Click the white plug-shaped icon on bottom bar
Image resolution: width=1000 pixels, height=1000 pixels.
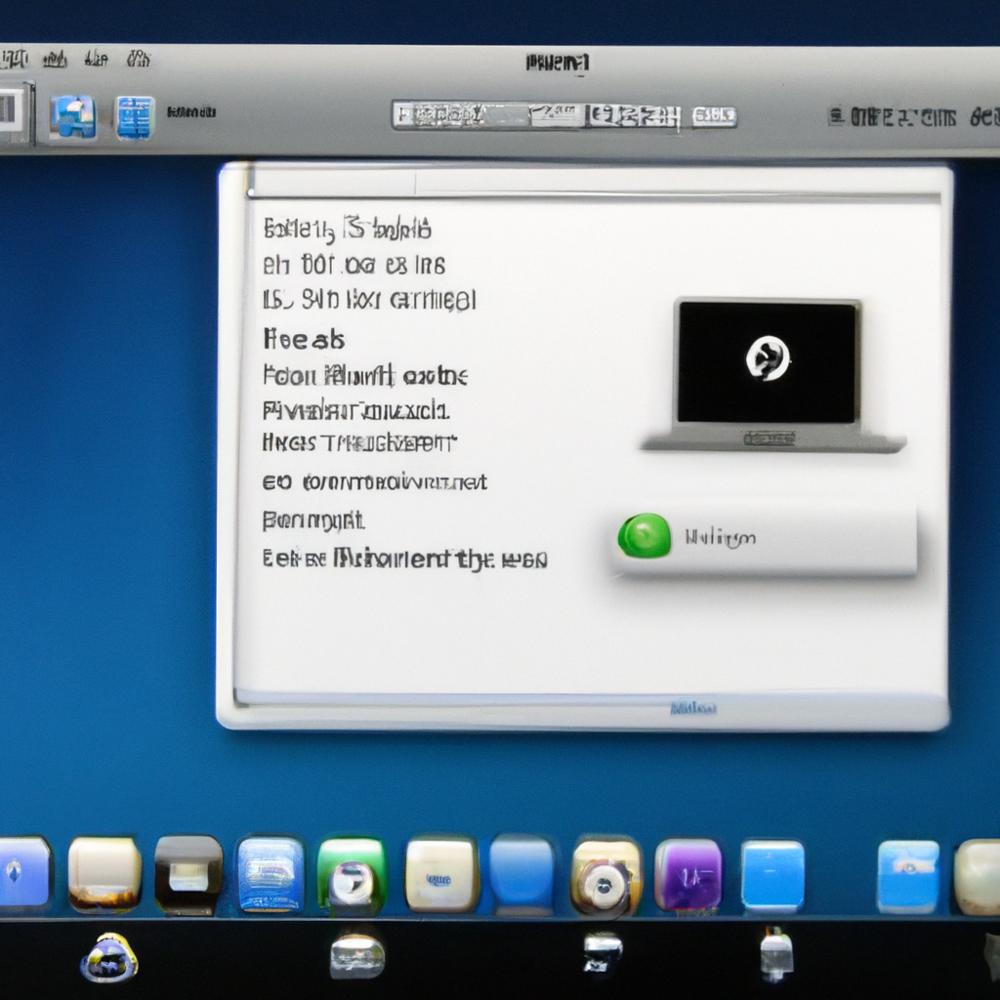(x=776, y=954)
